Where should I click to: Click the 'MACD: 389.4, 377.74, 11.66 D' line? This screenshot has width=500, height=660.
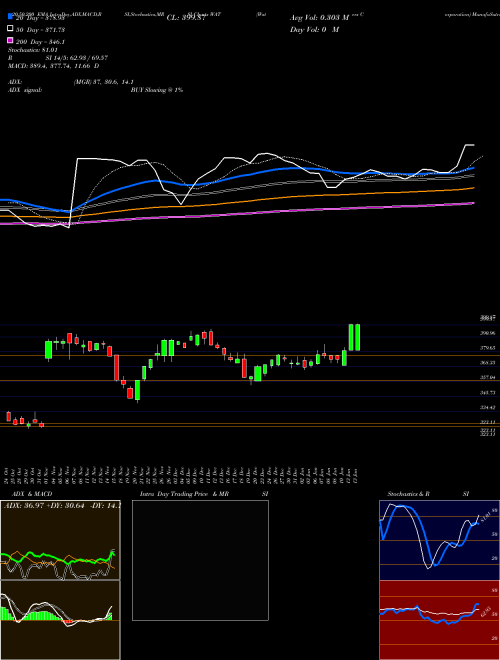coord(53,66)
